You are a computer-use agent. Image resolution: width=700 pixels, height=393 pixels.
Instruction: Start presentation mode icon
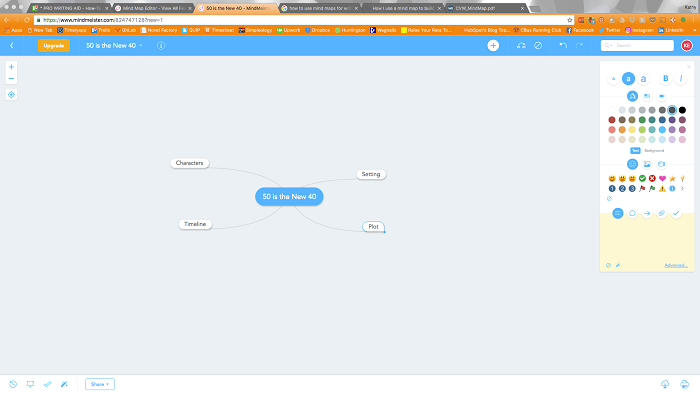point(30,384)
